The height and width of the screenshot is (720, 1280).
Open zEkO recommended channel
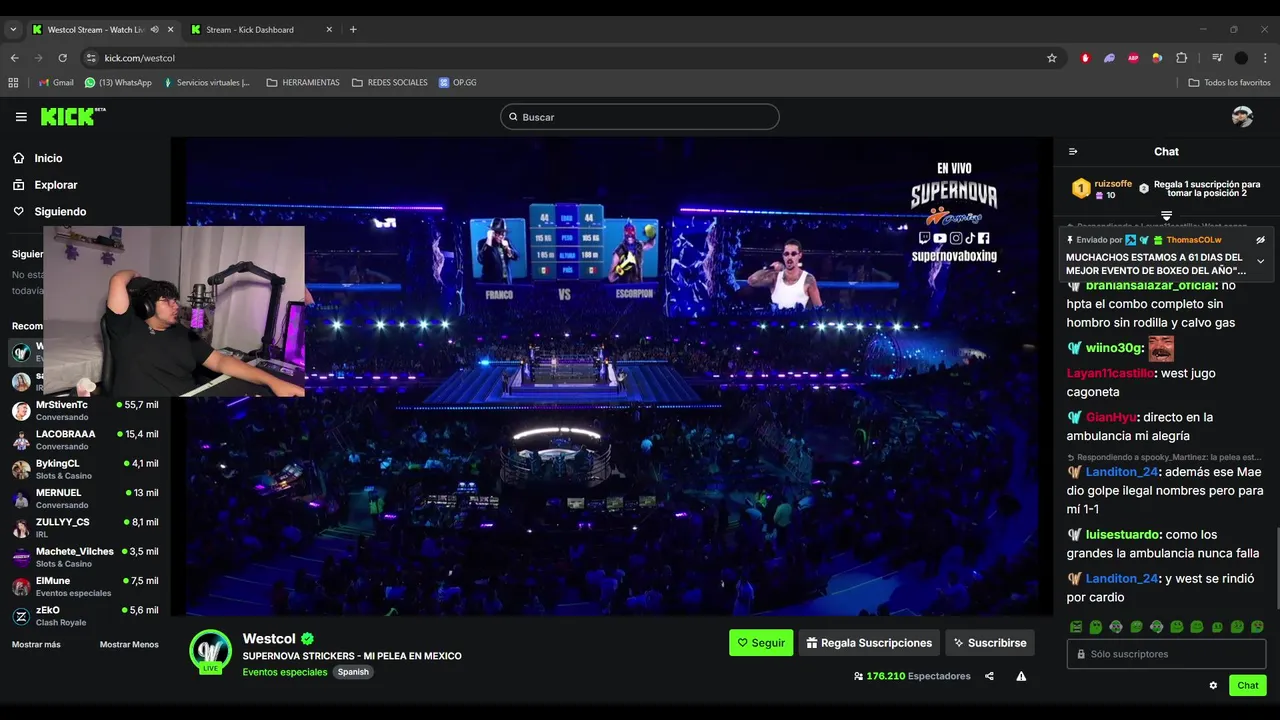click(x=85, y=616)
